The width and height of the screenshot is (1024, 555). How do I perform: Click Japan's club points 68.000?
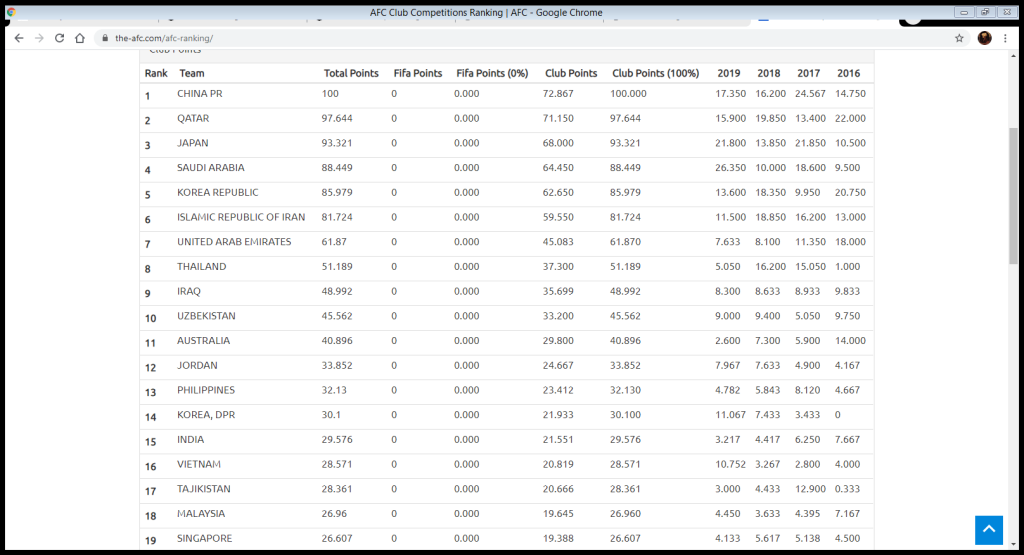(x=558, y=143)
